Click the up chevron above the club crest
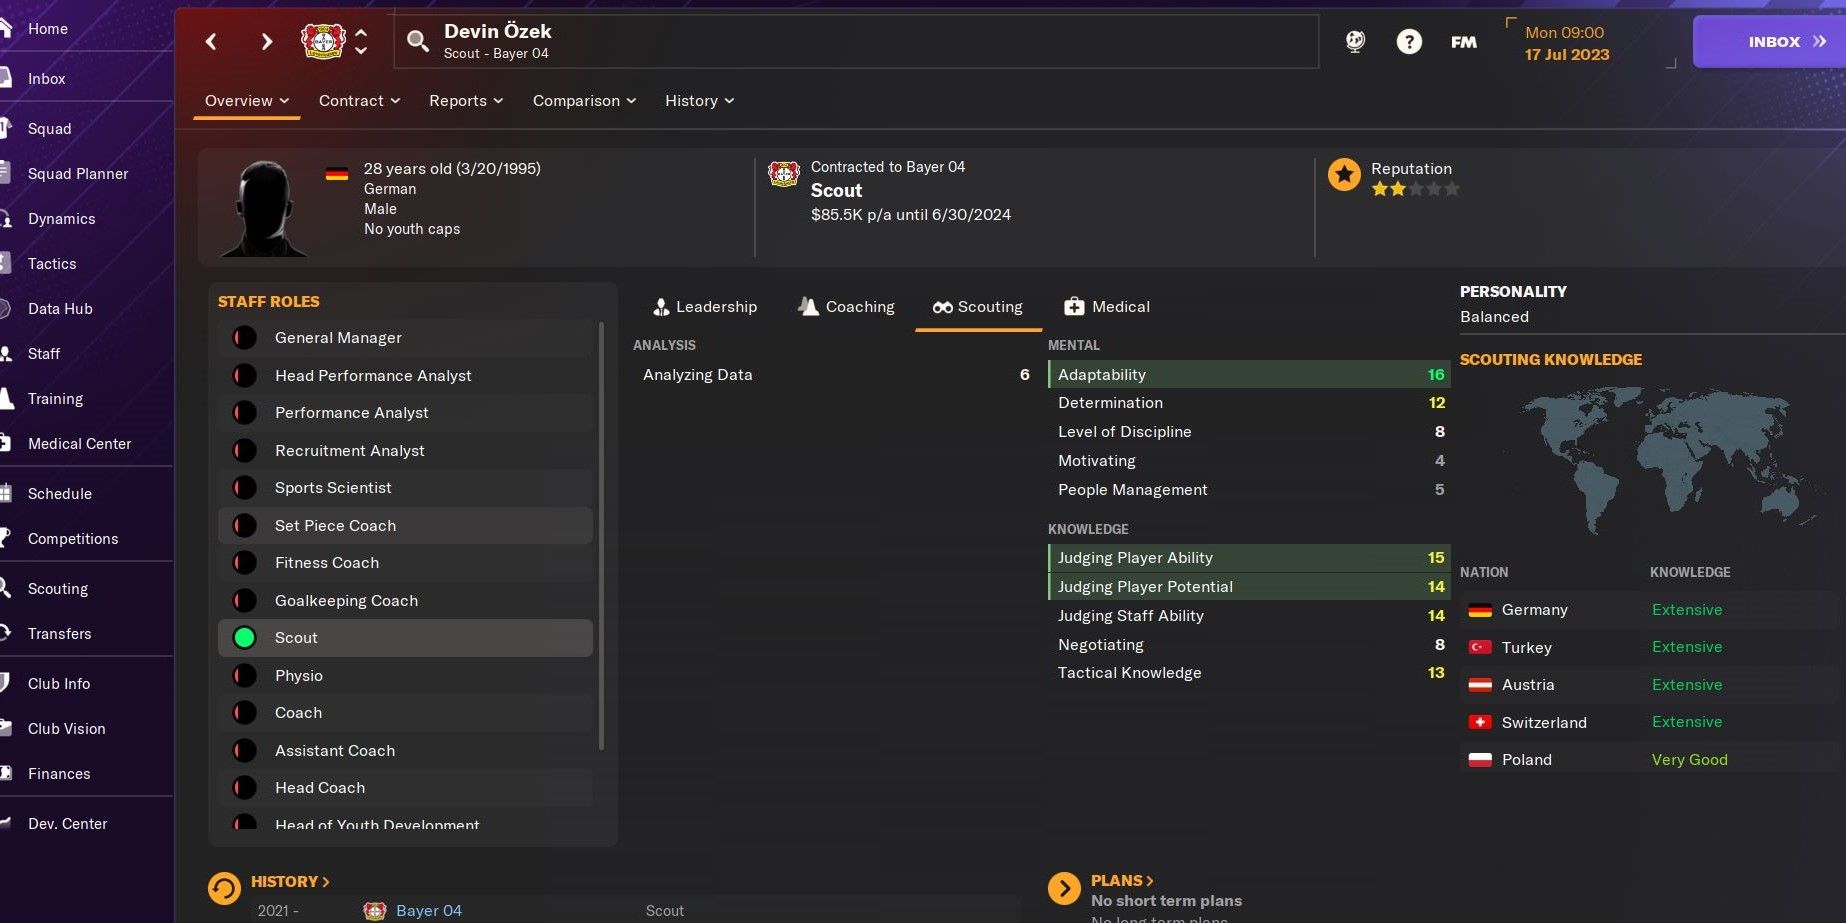The height and width of the screenshot is (923, 1846). [361, 31]
